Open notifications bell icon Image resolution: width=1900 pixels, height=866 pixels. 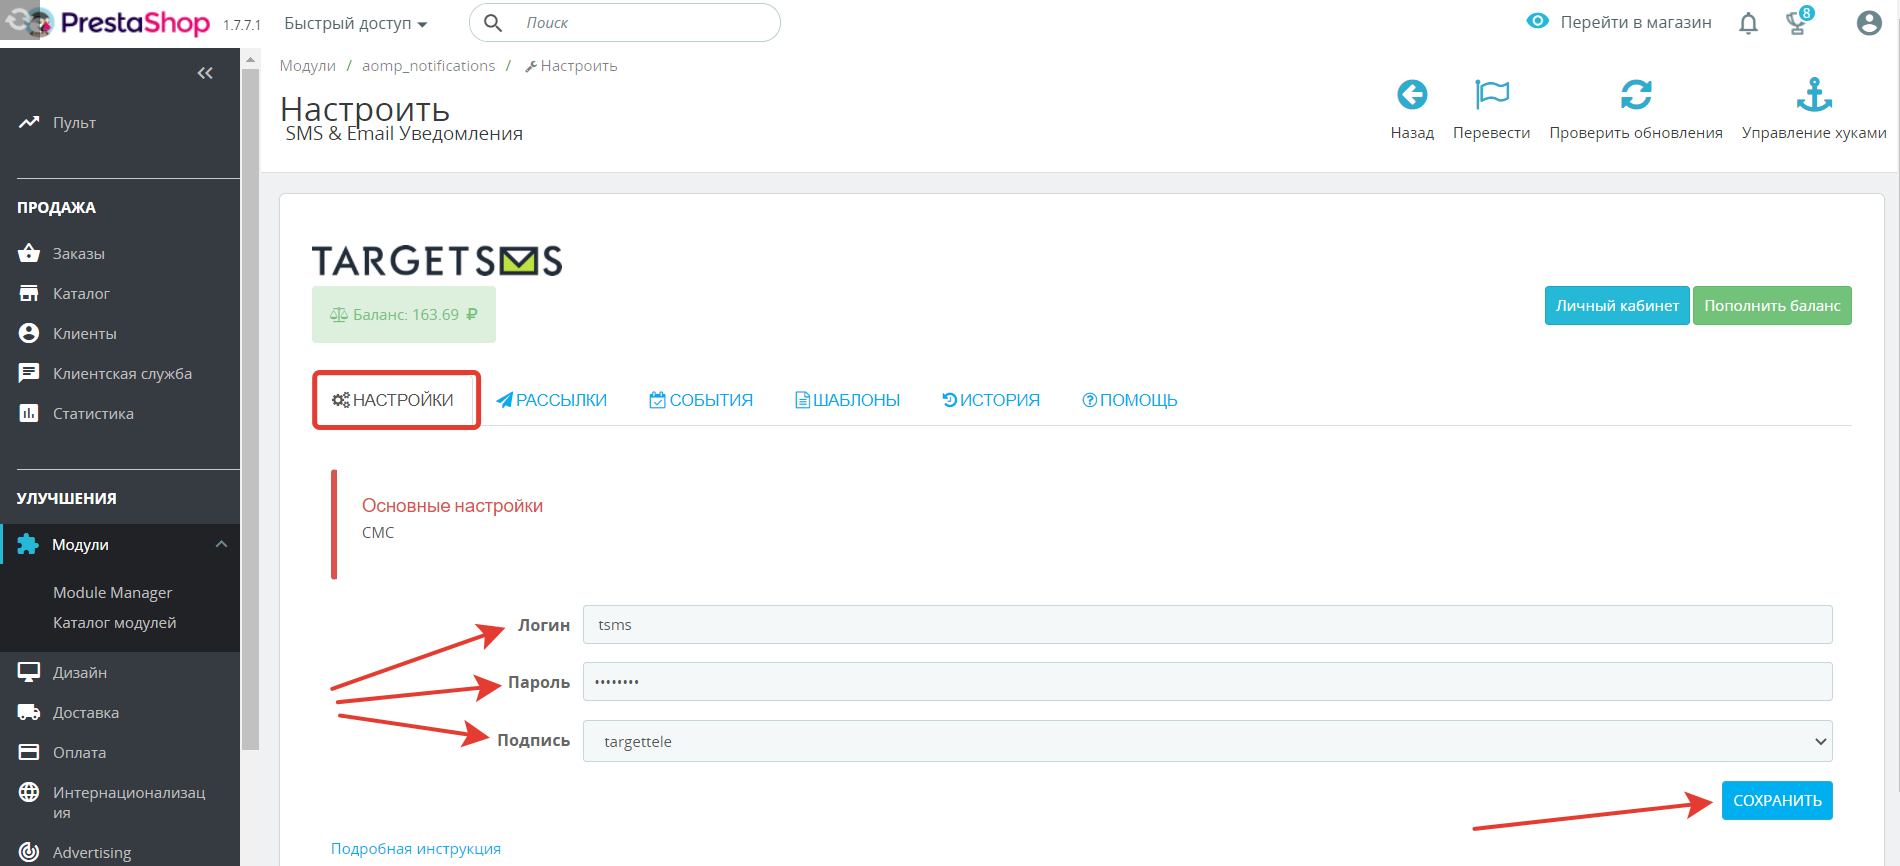(1748, 23)
